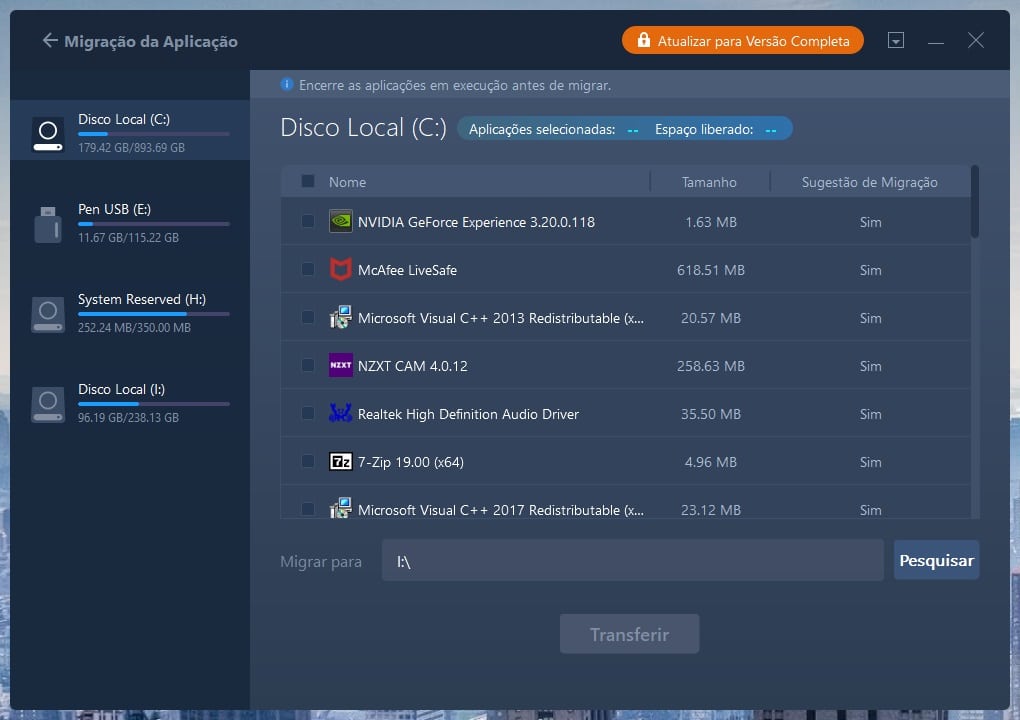Click the info icon next to the warning message
Screen dimensions: 1020x720
287,85
